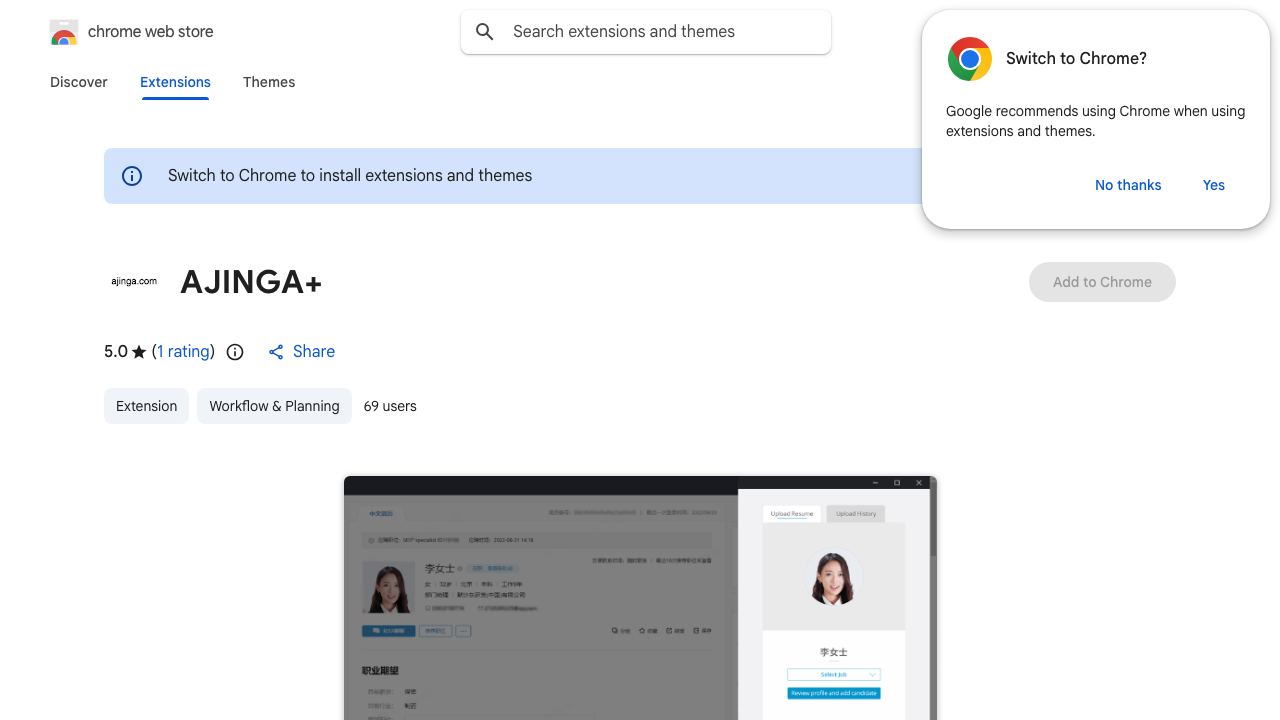The image size is (1280, 720).
Task: Click the search magnifier icon
Action: click(x=485, y=32)
